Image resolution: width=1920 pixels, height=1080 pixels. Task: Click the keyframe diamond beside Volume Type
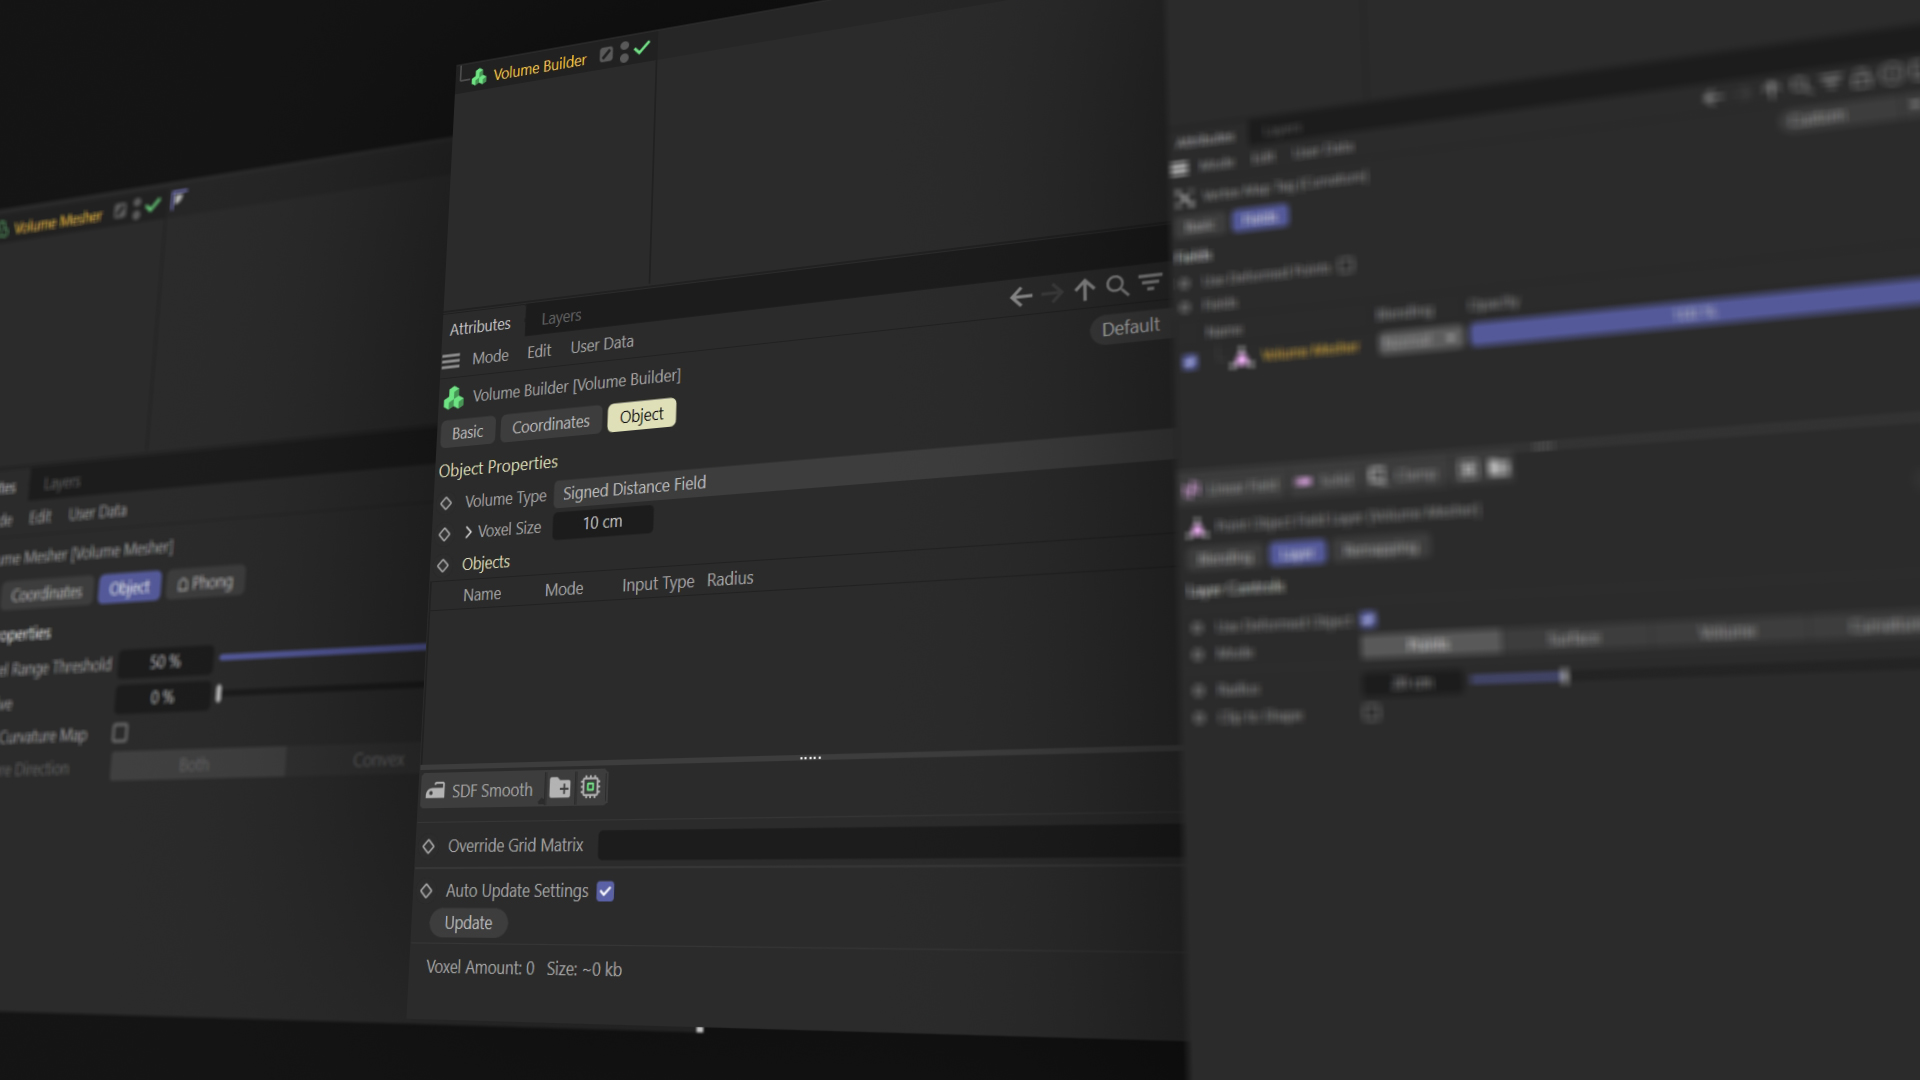click(x=446, y=503)
